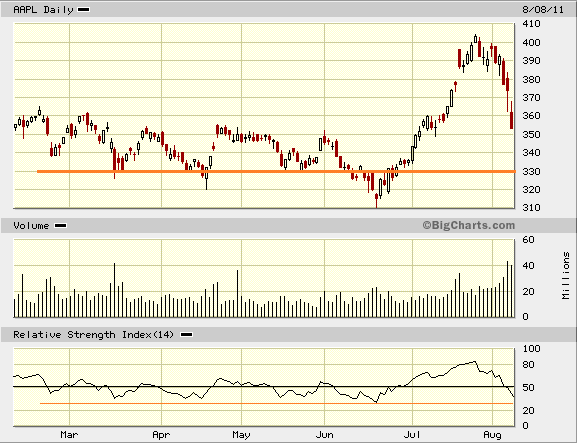Click the black legend marker beside AAPL Daily
The width and height of the screenshot is (577, 443).
[x=84, y=10]
